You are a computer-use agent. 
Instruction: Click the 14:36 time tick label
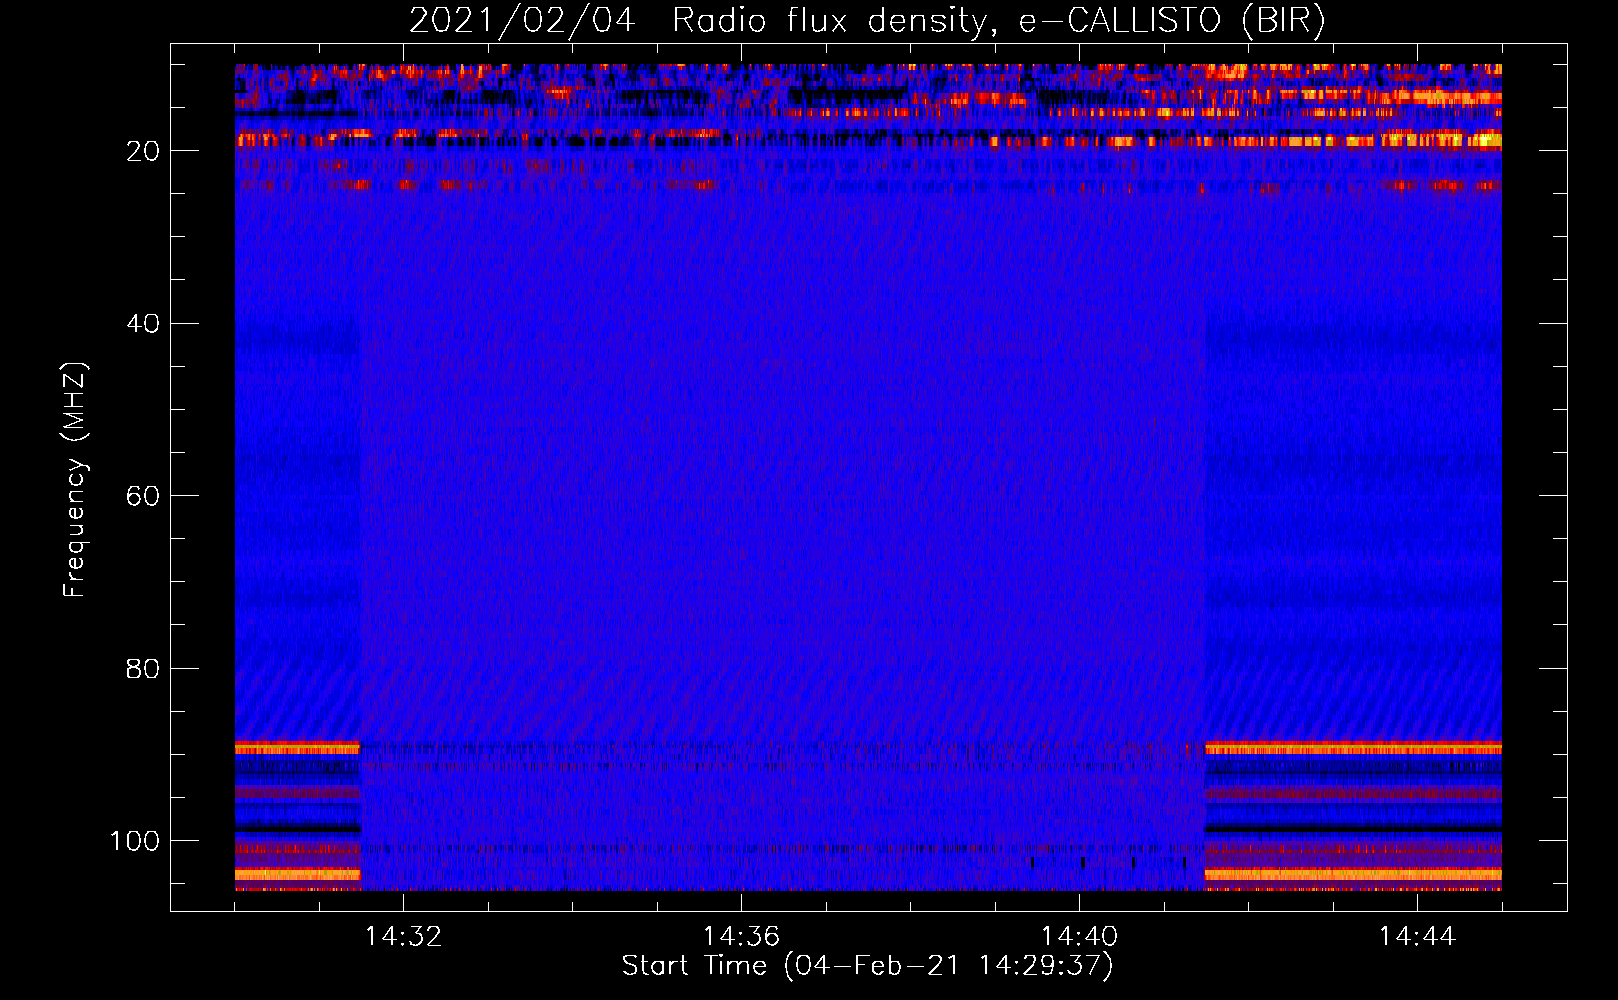(x=741, y=937)
